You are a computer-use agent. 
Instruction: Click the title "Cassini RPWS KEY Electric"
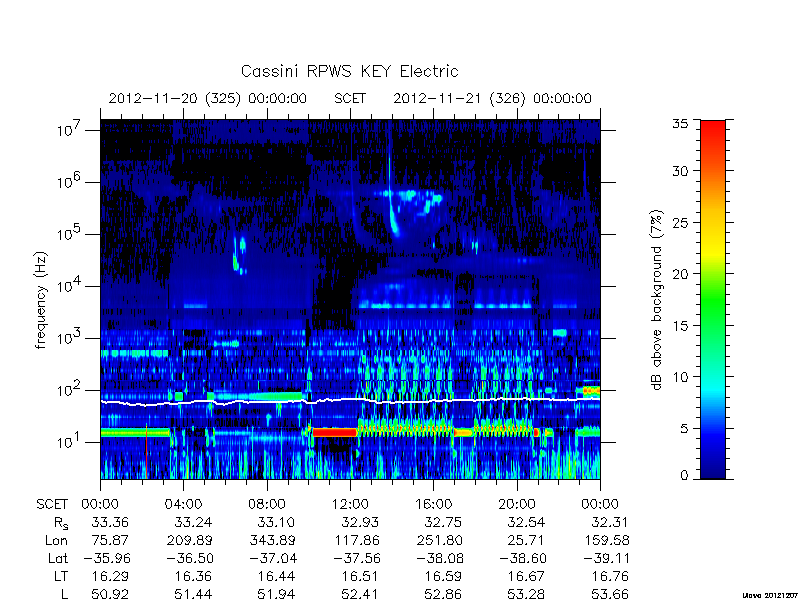(x=349, y=71)
